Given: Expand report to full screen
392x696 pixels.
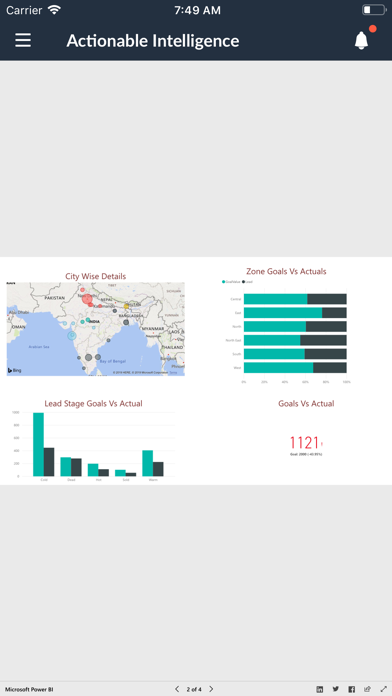Looking at the screenshot, I should pos(384,689).
